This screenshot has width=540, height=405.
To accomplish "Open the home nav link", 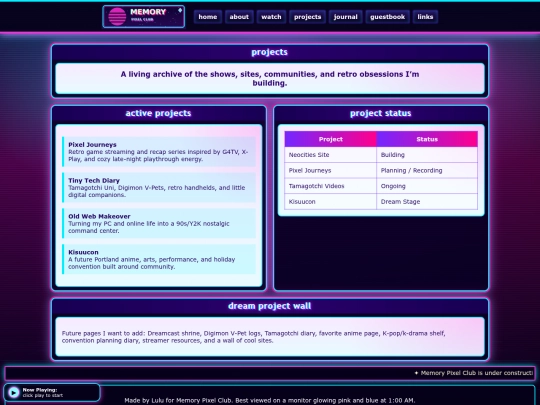I will 208,17.
